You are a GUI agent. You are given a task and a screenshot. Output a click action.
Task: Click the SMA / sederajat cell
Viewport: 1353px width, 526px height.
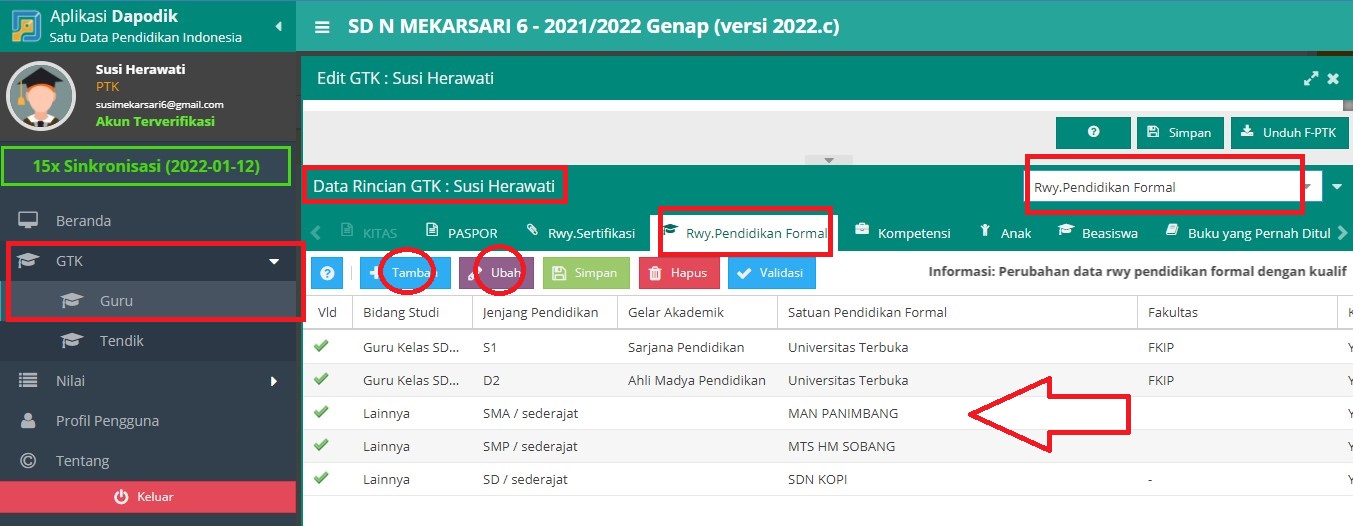tap(544, 413)
